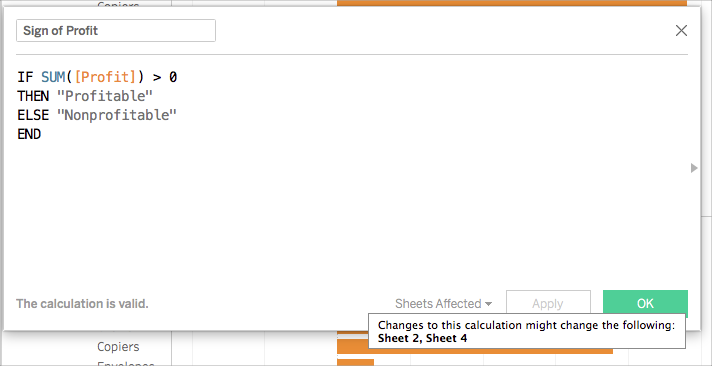Click the END keyword in the formula
The height and width of the screenshot is (366, 712).
click(x=29, y=134)
